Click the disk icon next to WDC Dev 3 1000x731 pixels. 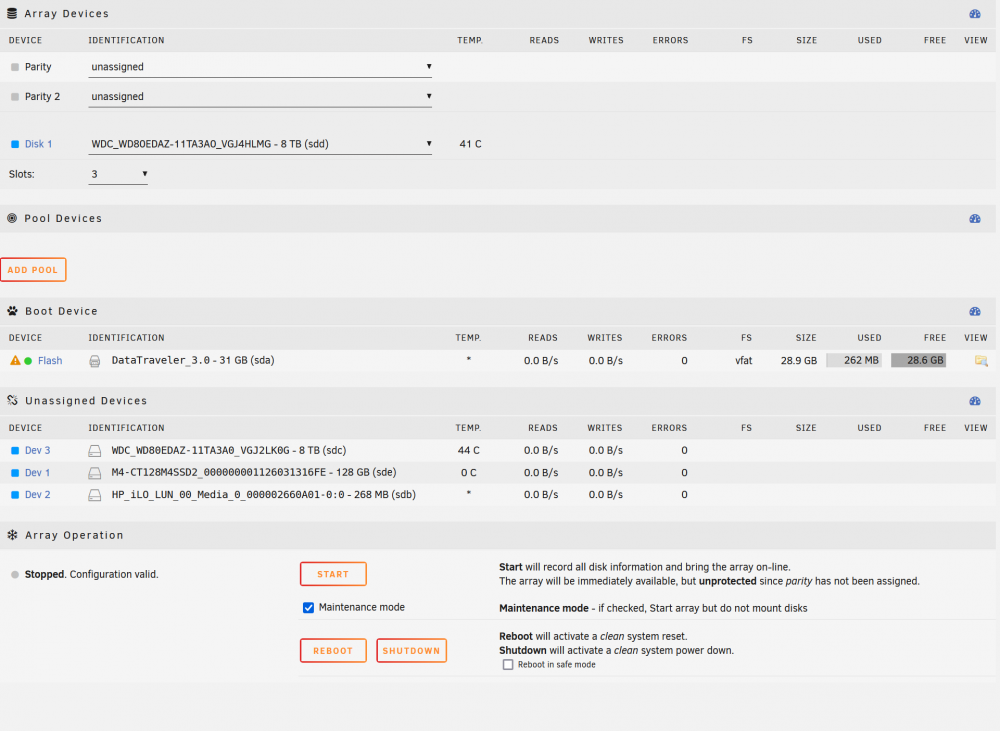click(x=94, y=450)
